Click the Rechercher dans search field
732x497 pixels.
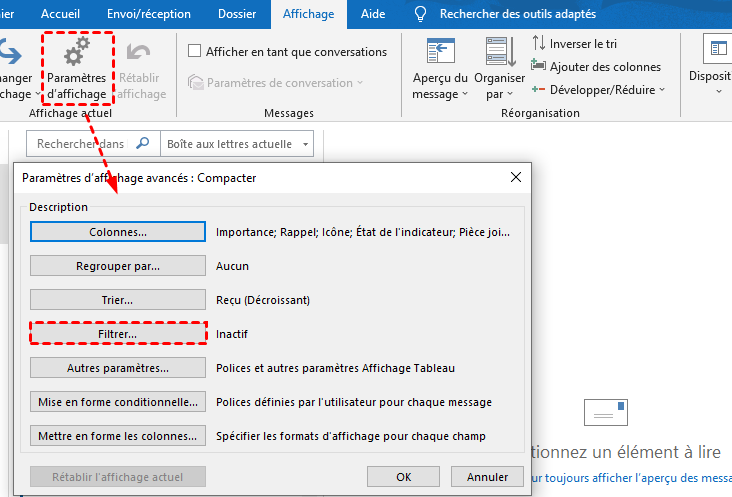(80, 144)
